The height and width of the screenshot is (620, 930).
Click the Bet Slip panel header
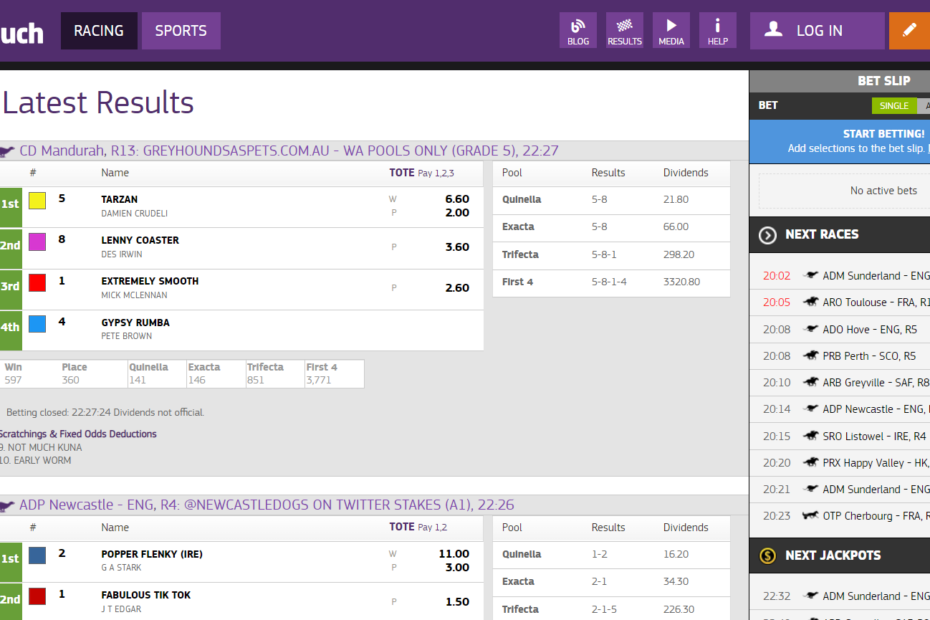click(x=840, y=81)
